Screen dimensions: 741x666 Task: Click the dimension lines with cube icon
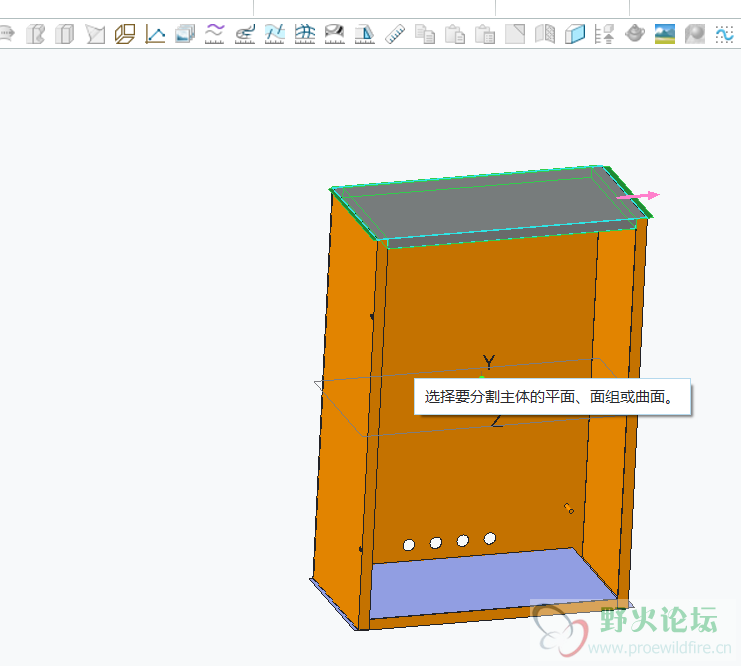[604, 34]
